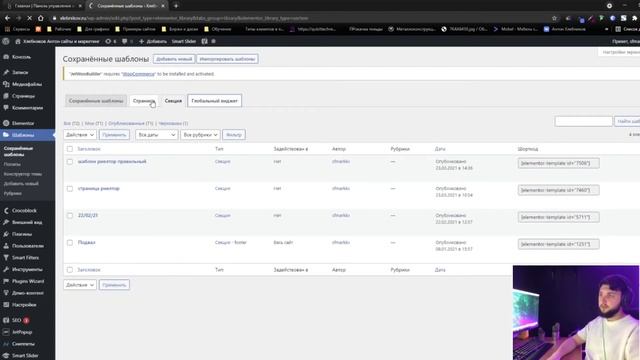Check the box for the 22/02/21 template
Viewport: 640px width, 360px height.
[70, 216]
